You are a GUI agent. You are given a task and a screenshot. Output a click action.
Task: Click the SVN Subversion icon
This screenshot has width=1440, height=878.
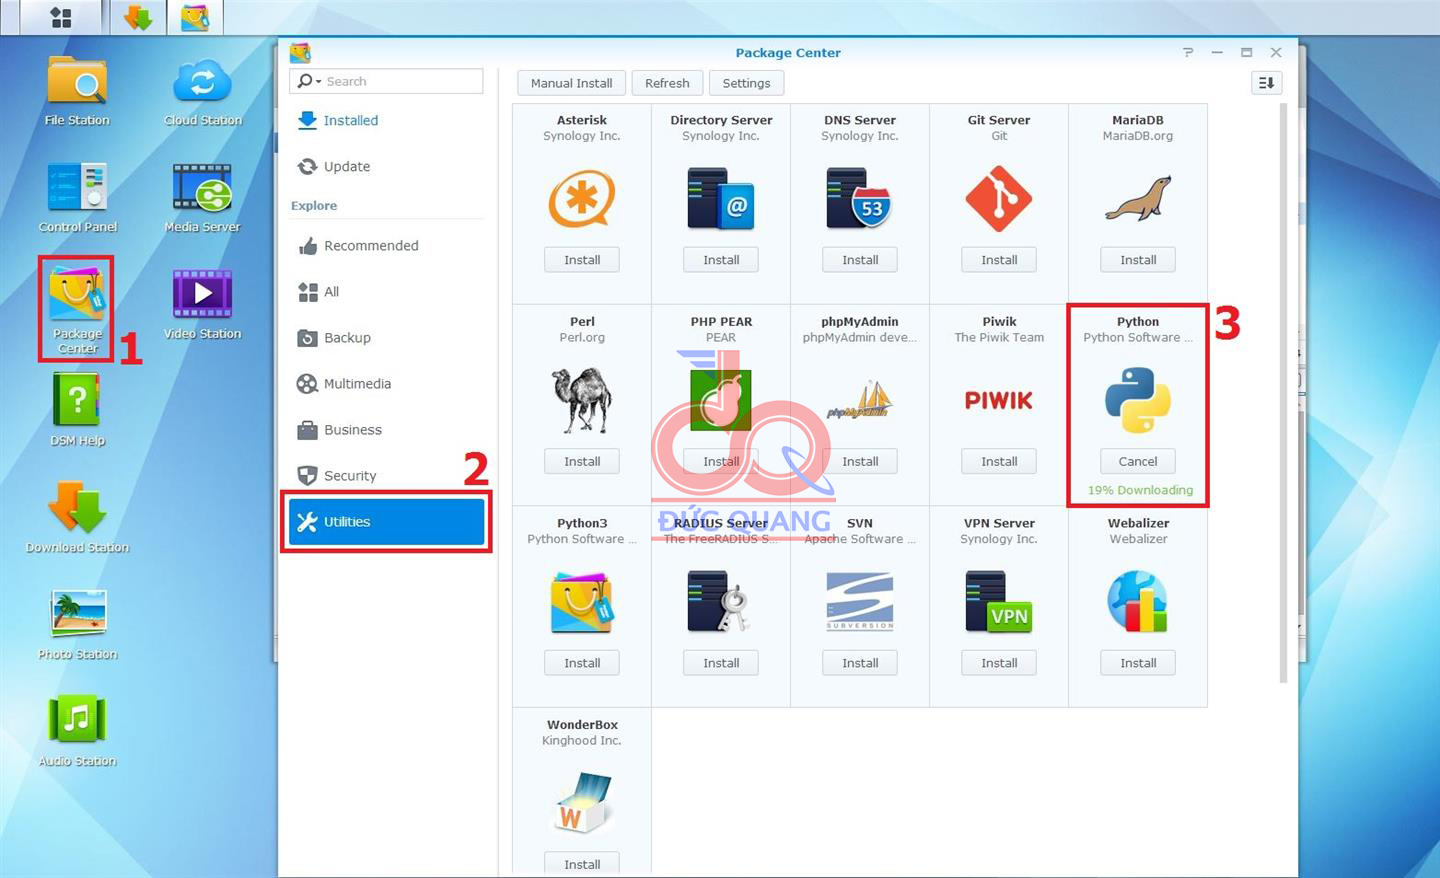pos(860,602)
